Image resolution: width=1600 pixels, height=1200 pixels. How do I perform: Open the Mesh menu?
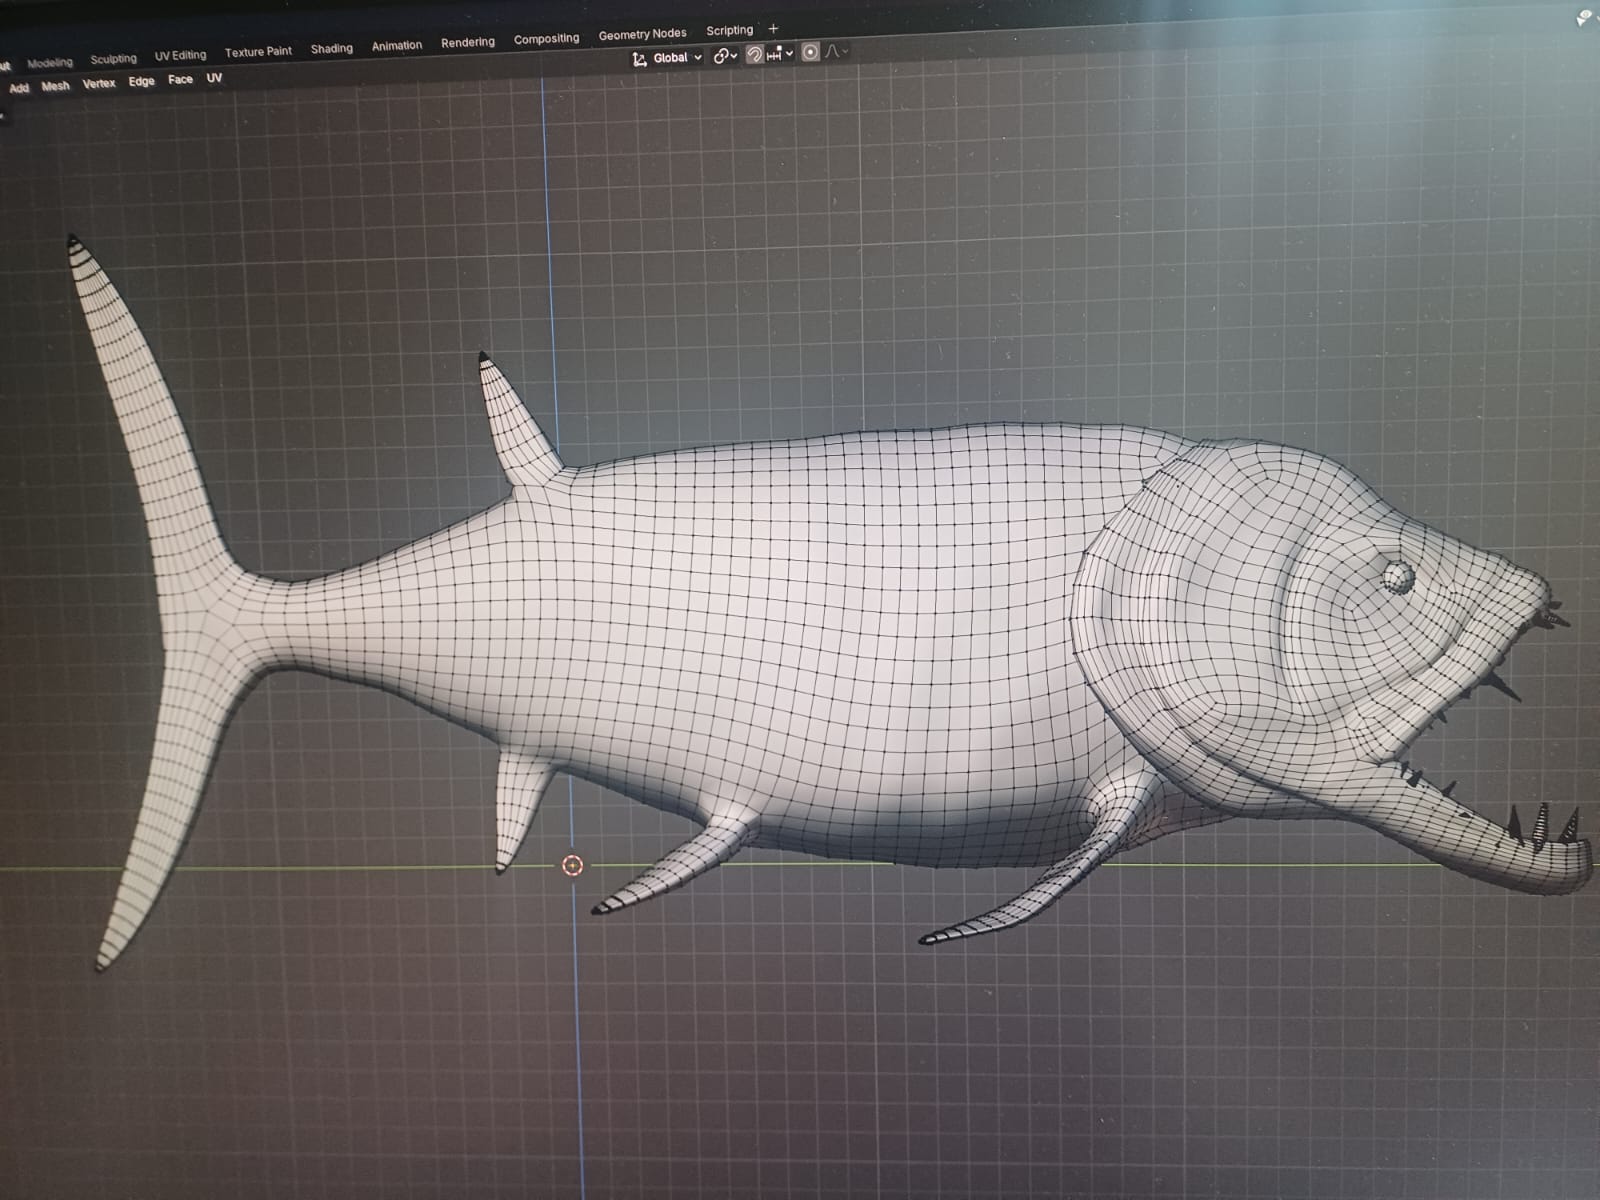click(x=55, y=86)
